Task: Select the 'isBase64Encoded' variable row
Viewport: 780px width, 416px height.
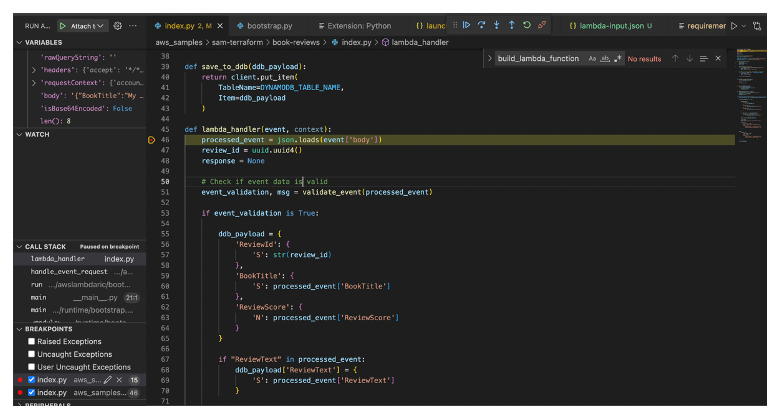Action: tap(81, 108)
